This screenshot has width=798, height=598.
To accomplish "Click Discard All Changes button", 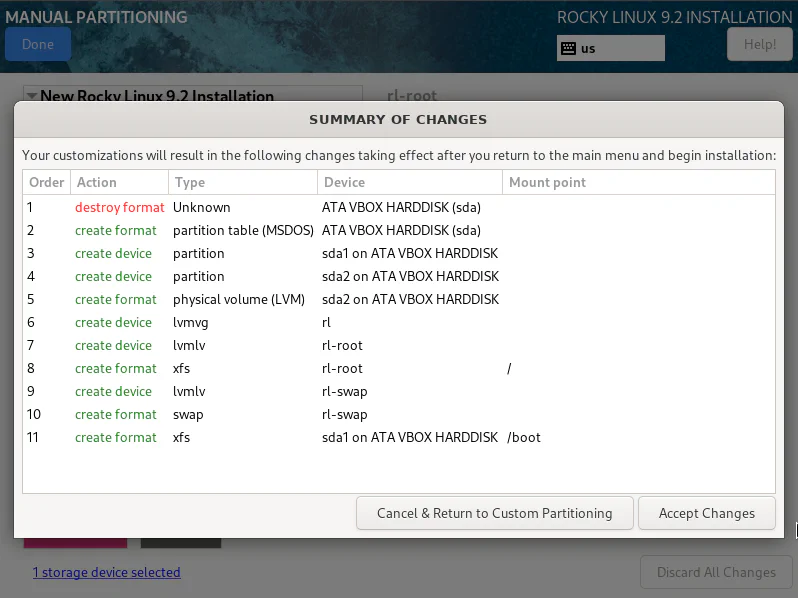I will pyautogui.click(x=716, y=572).
